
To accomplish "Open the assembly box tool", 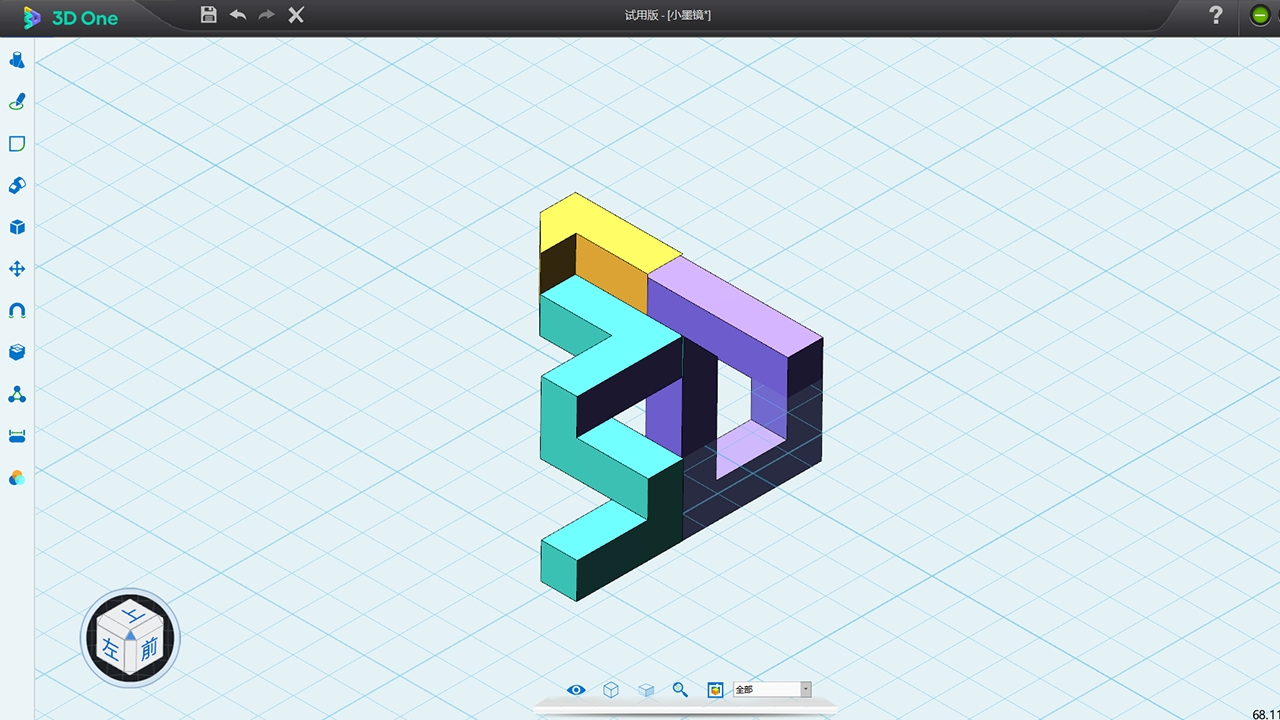I will 17,352.
